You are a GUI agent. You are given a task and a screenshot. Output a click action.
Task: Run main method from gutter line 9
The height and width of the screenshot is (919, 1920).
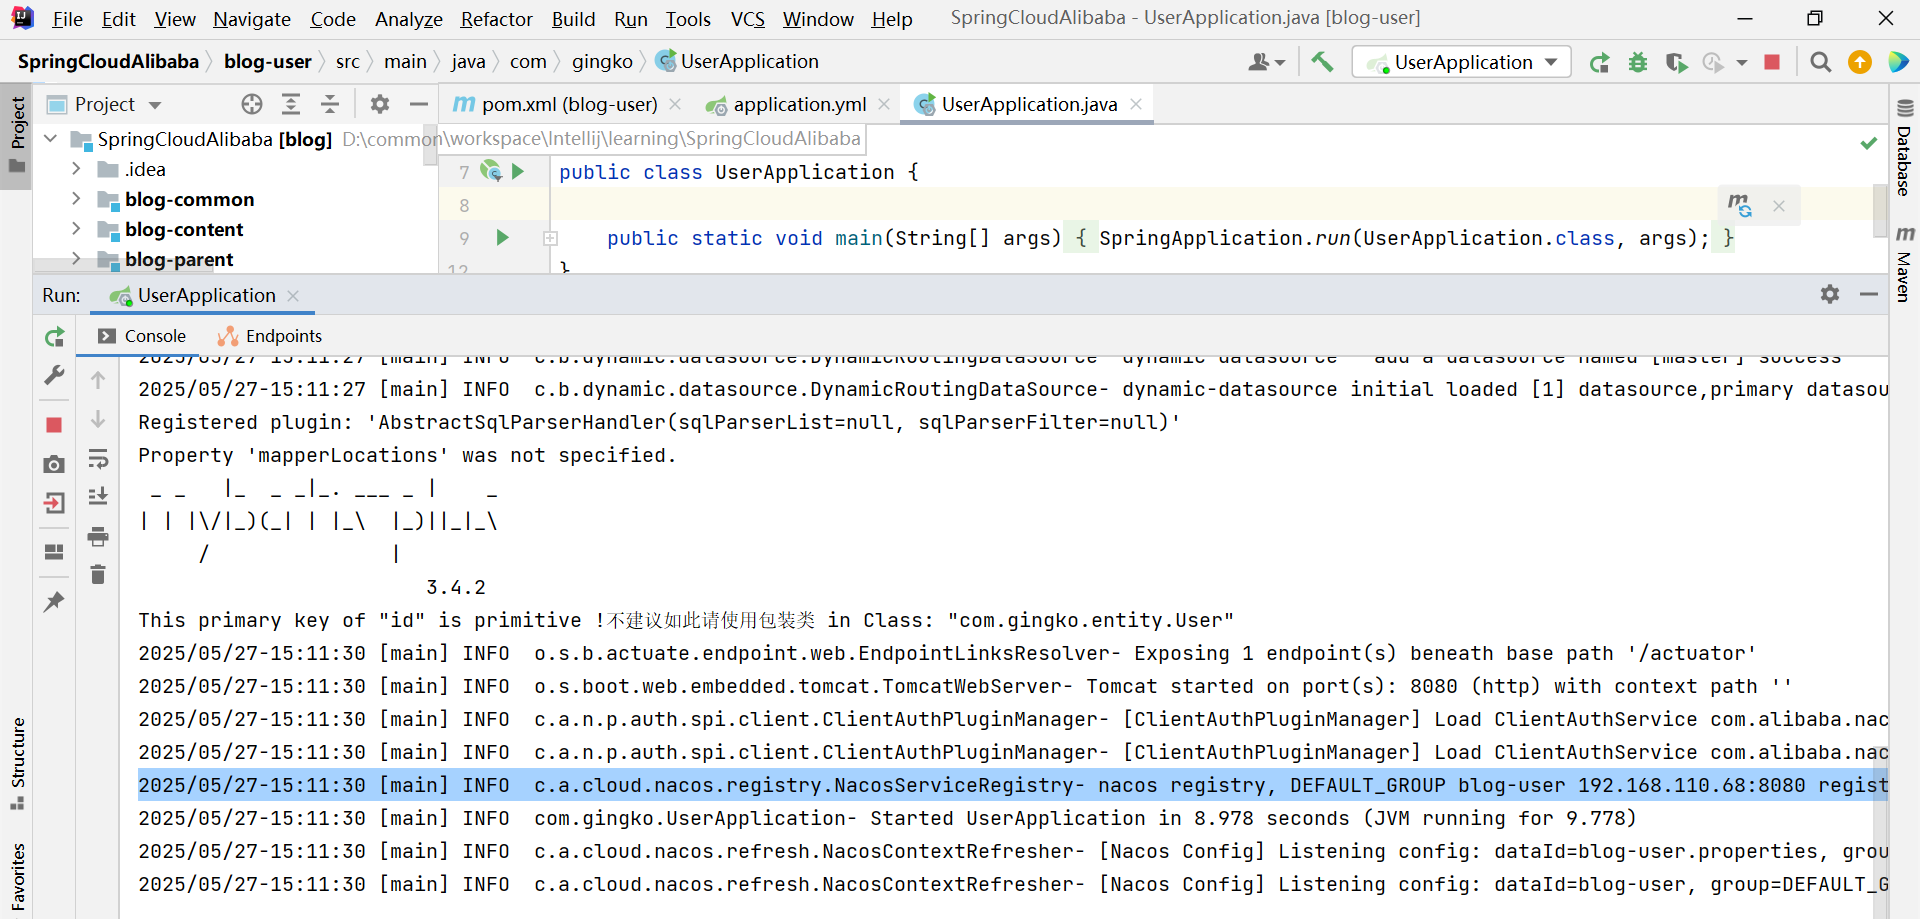coord(503,238)
